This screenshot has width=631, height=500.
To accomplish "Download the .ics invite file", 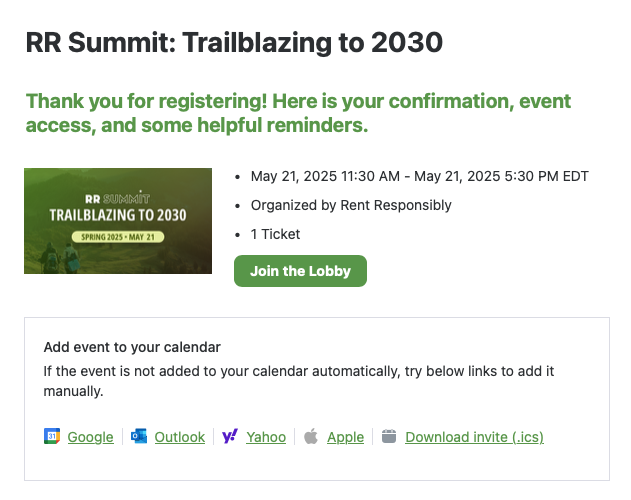I will coord(474,437).
